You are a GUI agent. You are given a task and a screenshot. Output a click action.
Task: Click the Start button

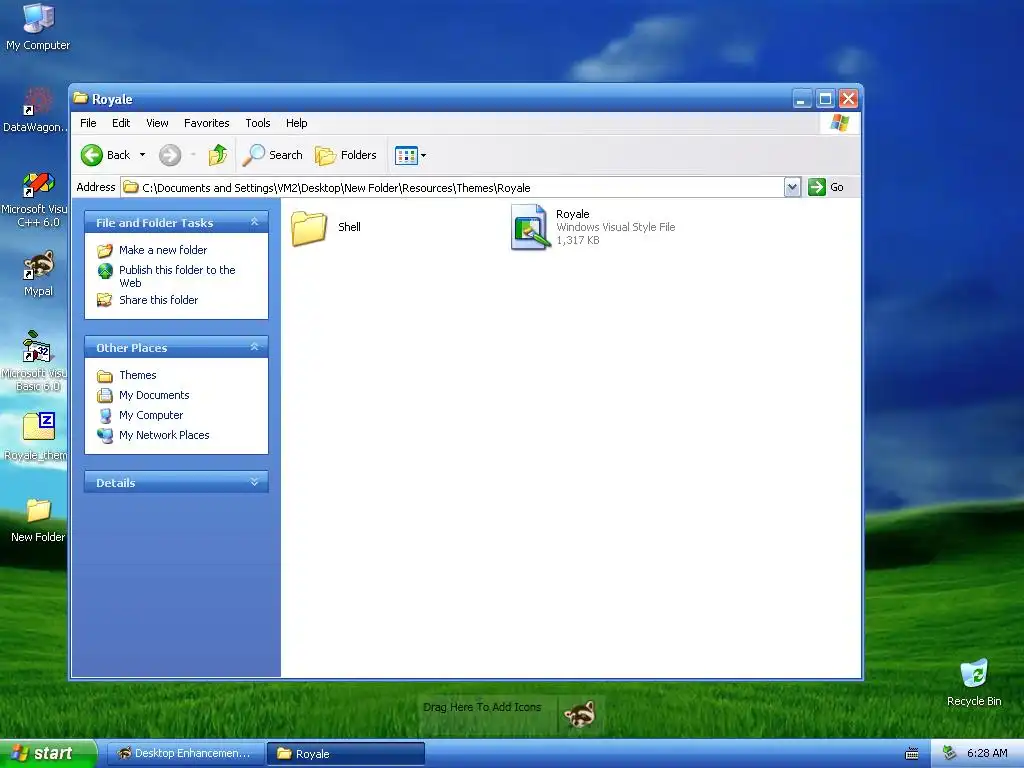pos(48,754)
